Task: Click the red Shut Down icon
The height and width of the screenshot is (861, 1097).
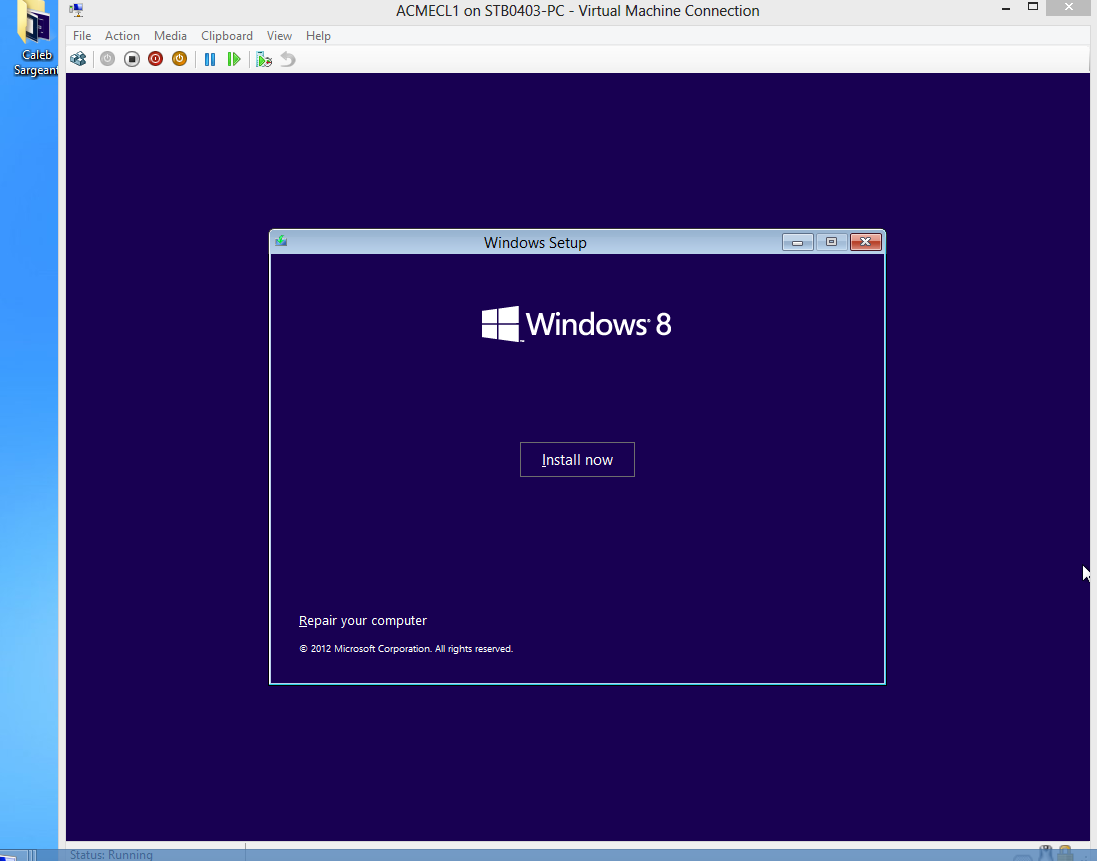Action: click(155, 59)
